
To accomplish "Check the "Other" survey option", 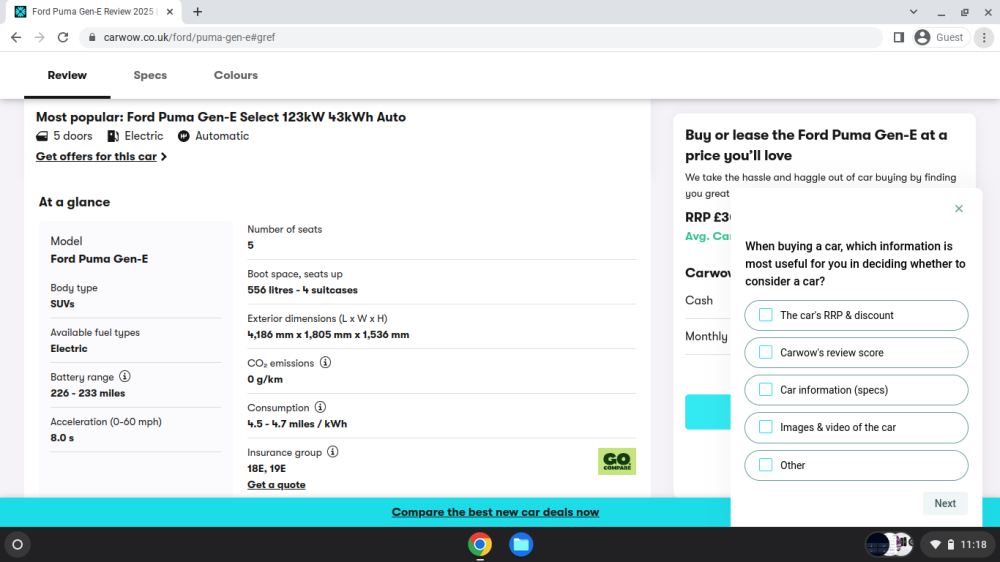I will [x=766, y=465].
